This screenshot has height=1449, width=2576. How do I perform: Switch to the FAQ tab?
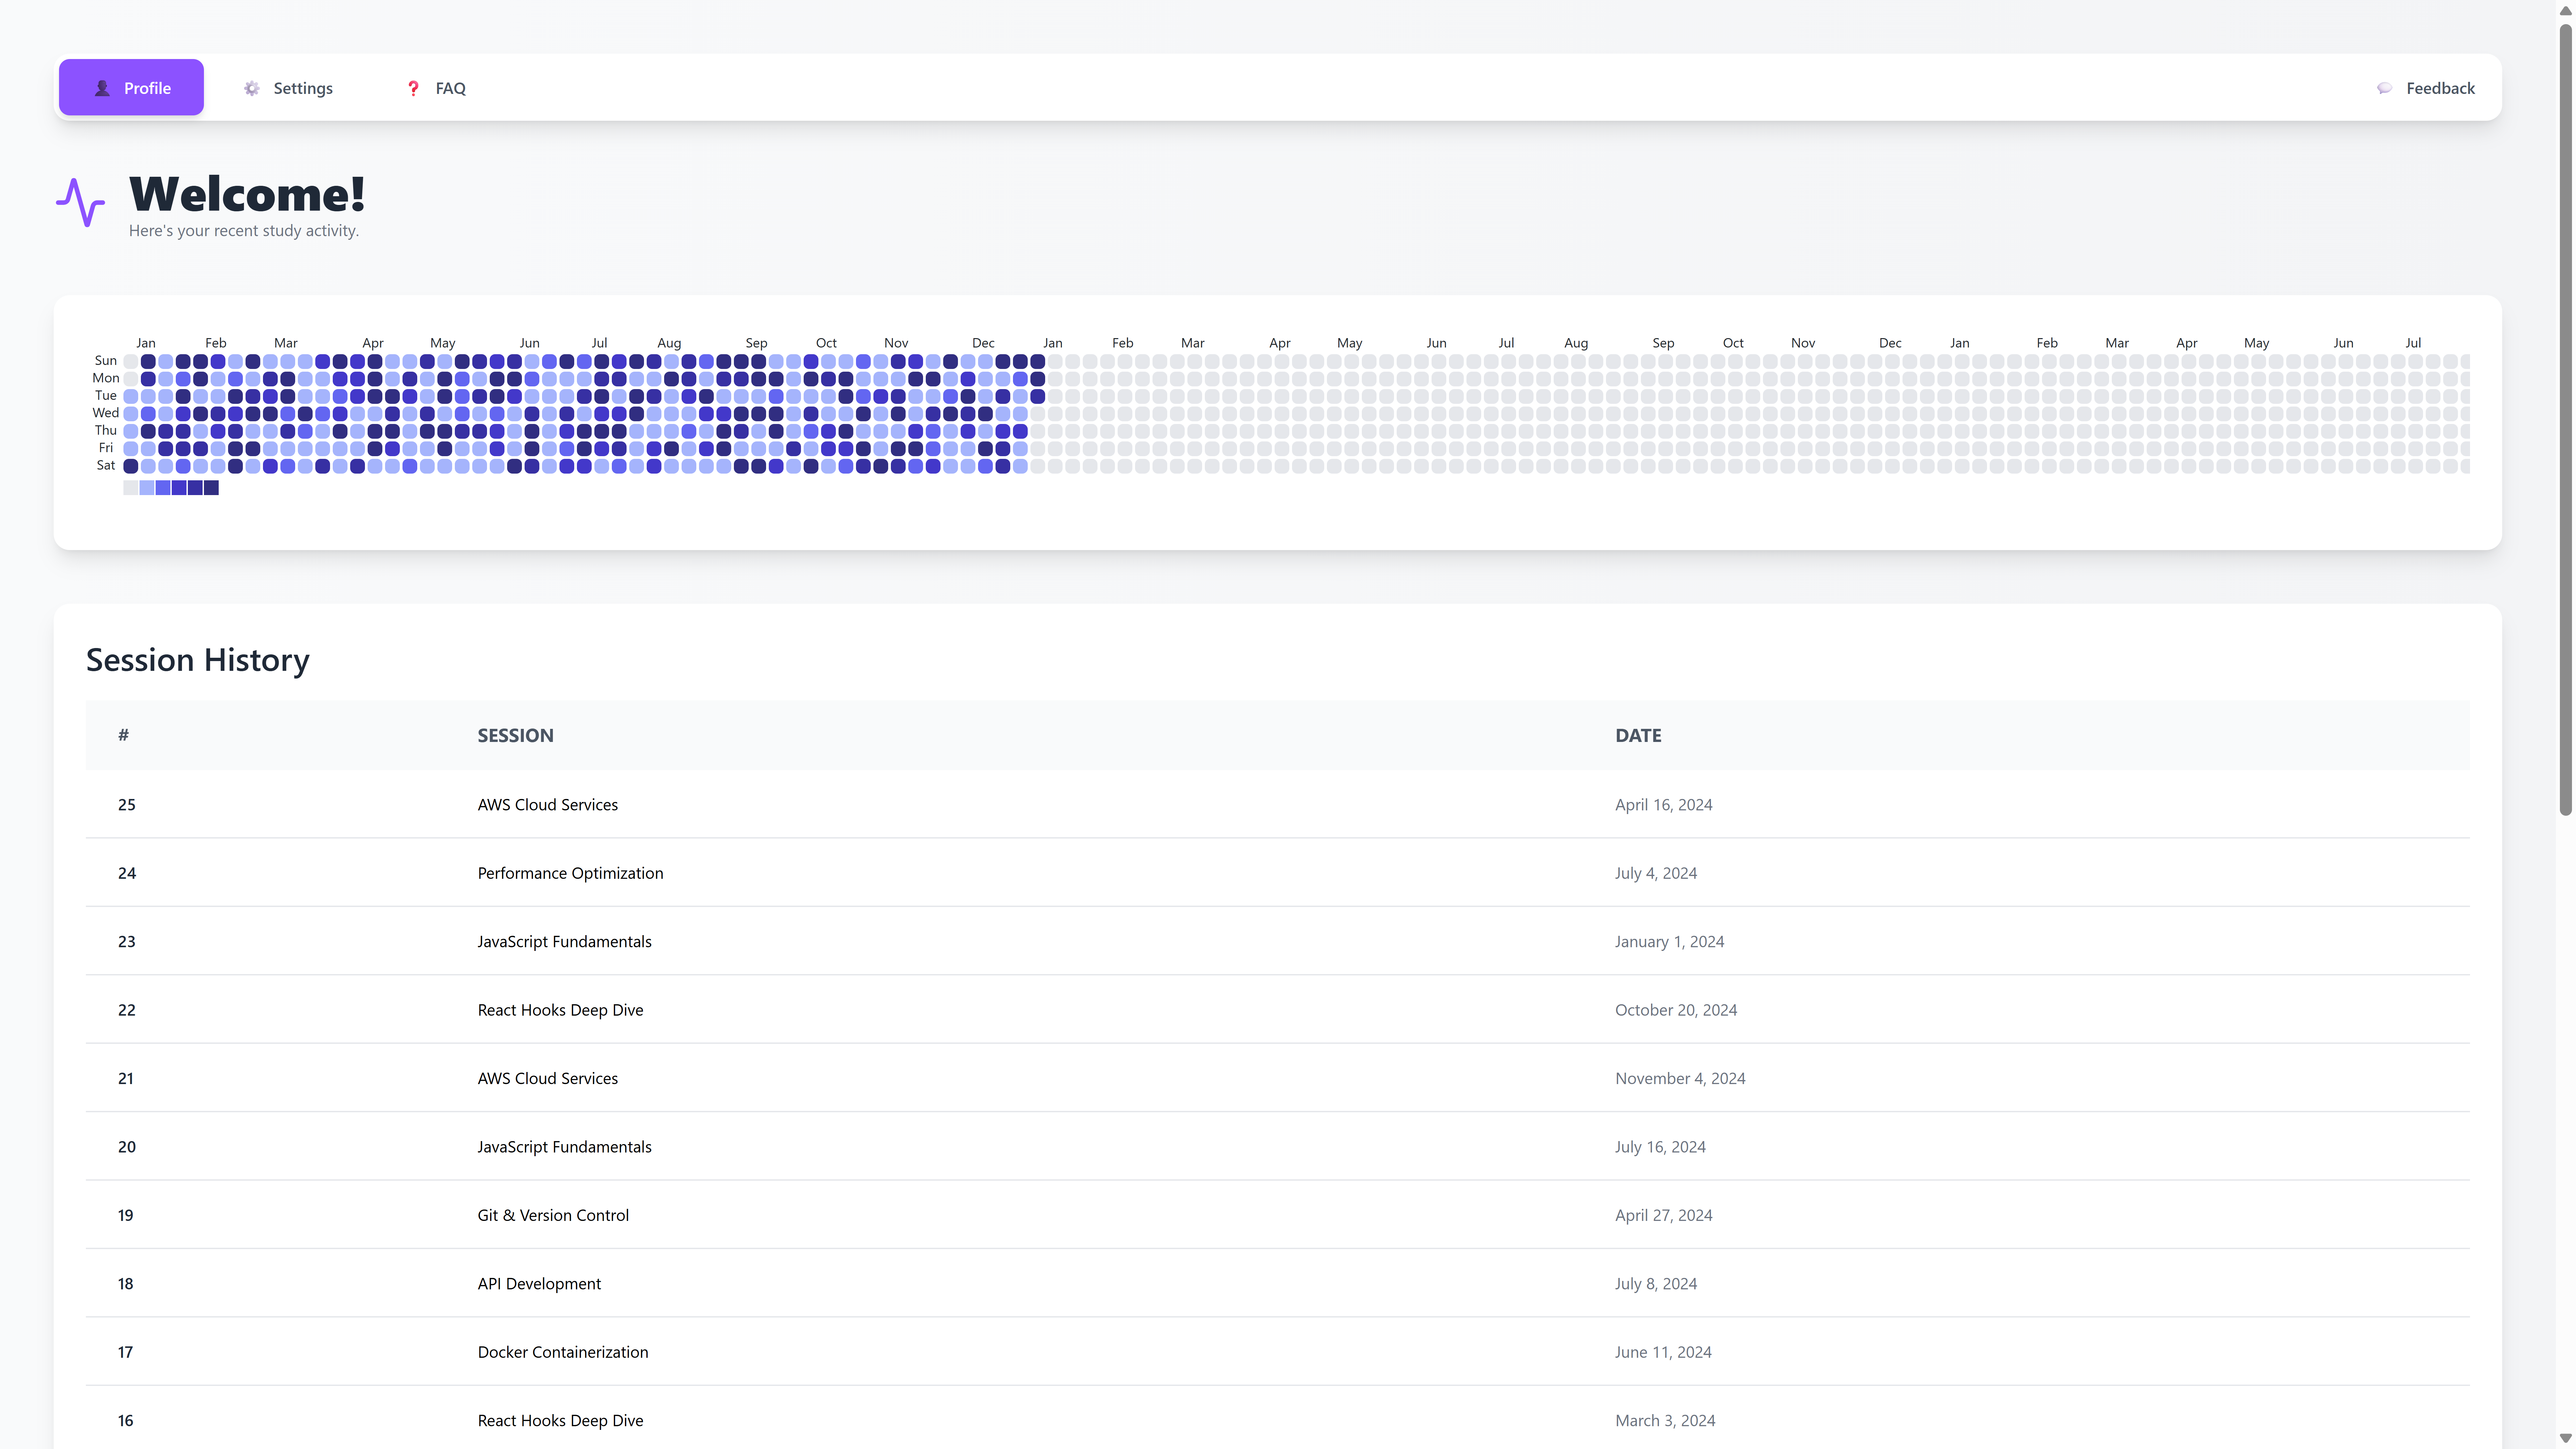coord(436,88)
